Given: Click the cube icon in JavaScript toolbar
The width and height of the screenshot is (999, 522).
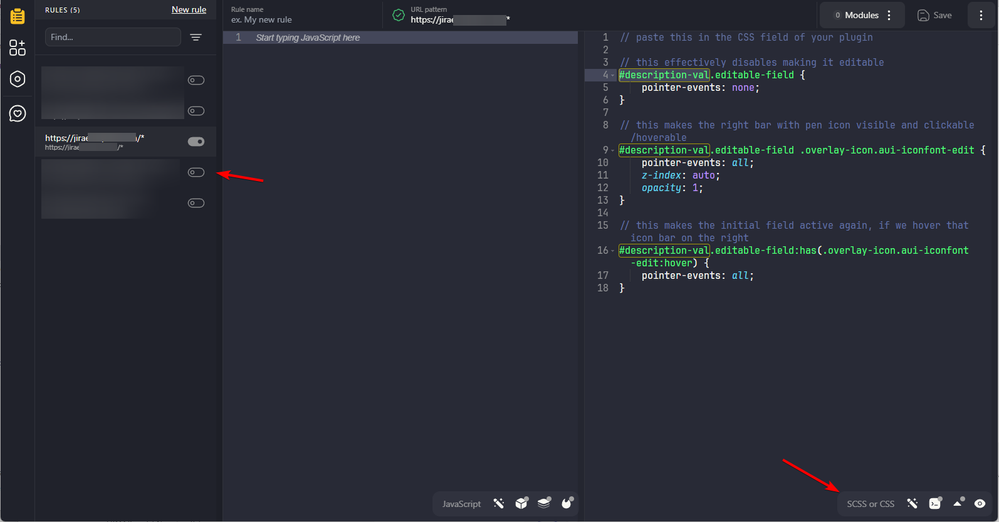Looking at the screenshot, I should pyautogui.click(x=522, y=503).
